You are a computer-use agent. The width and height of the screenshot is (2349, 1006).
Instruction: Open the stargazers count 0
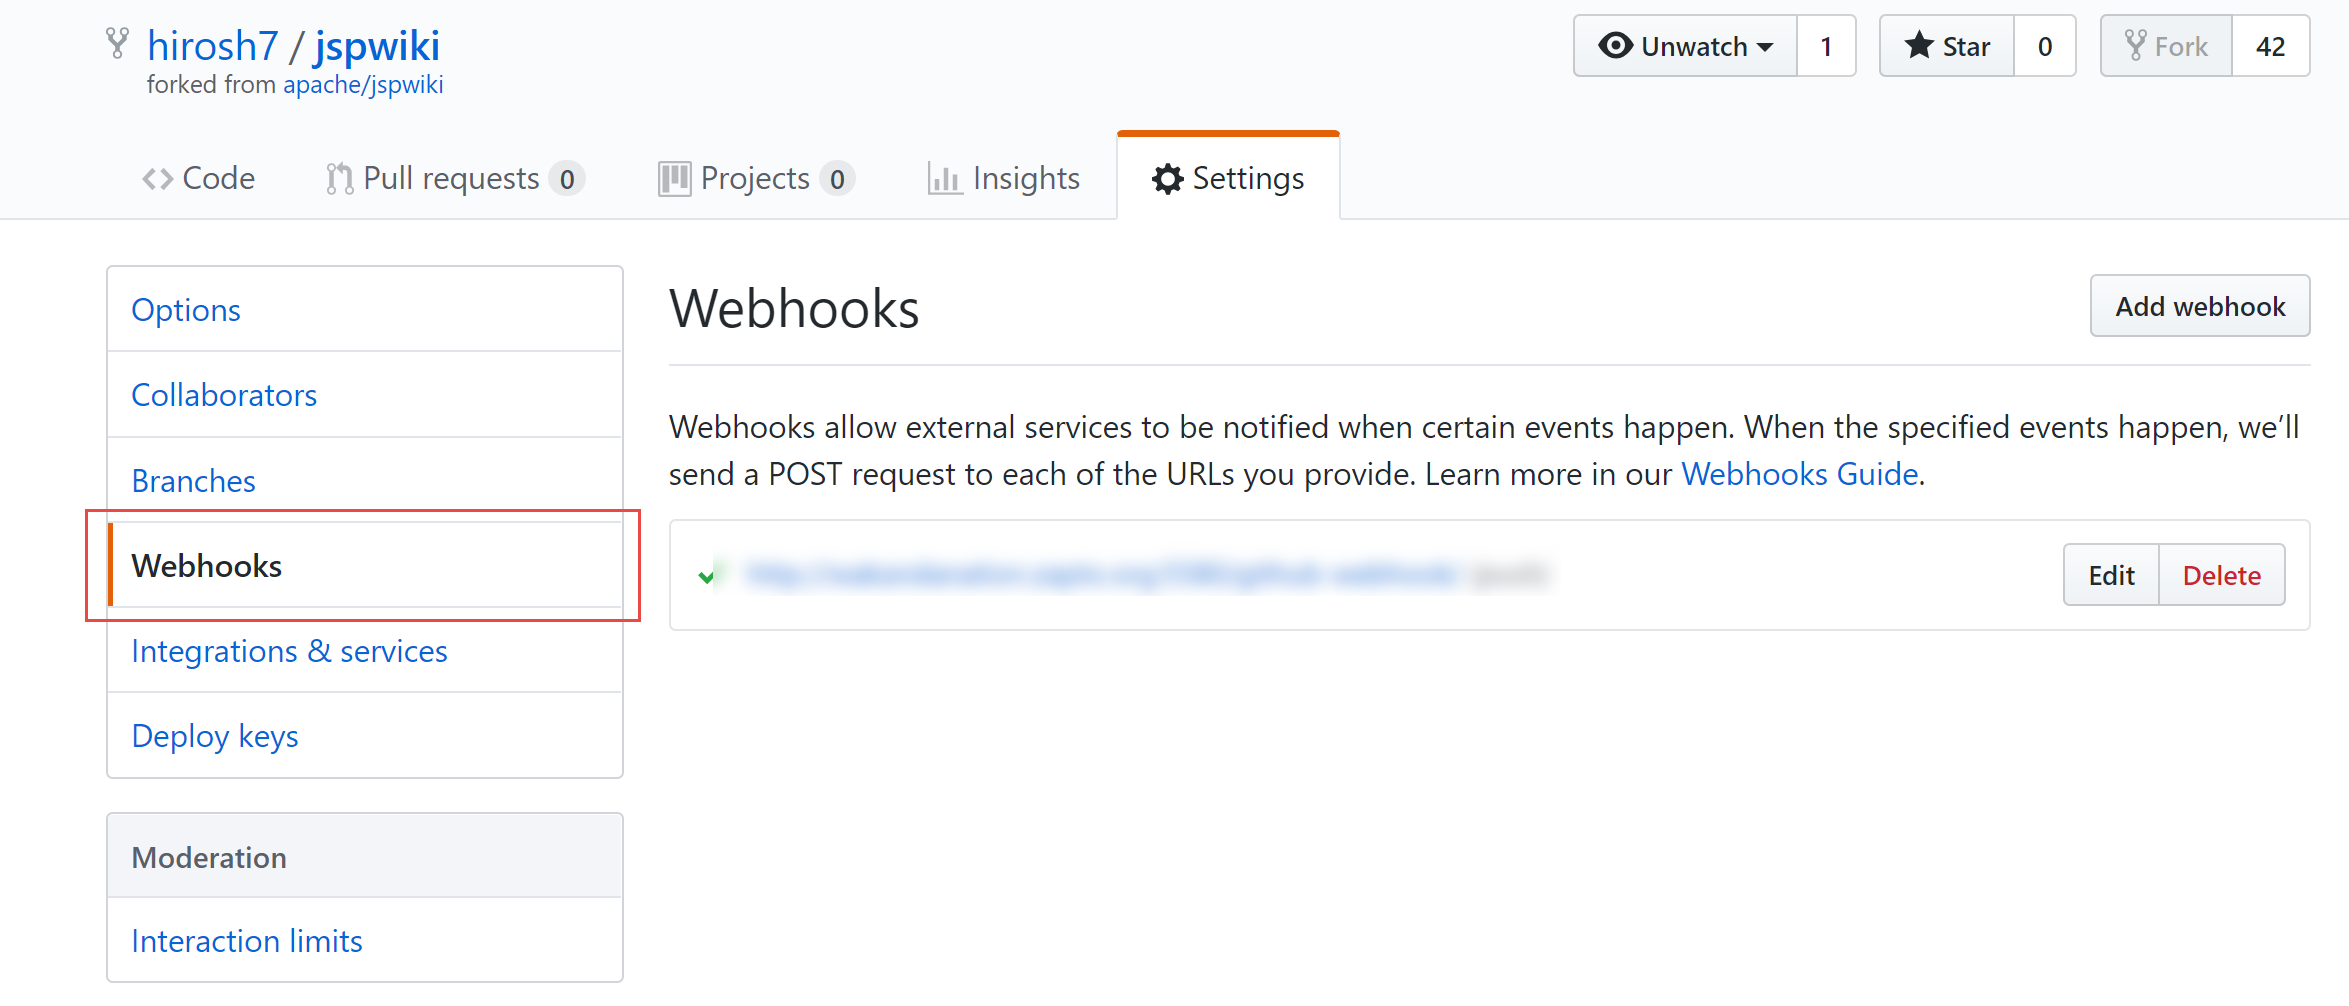[2044, 46]
